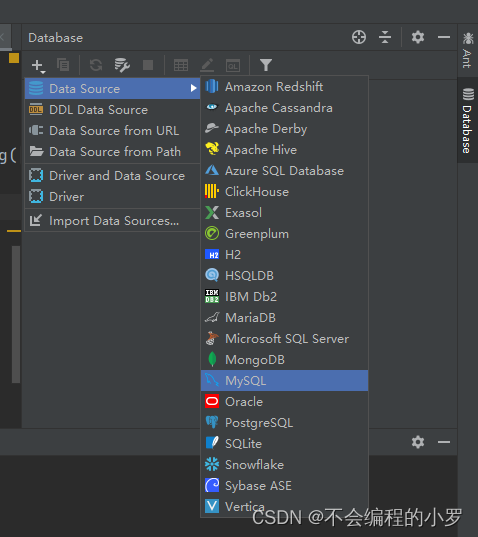
Task: Choose Data Source from Path
Action: click(113, 151)
